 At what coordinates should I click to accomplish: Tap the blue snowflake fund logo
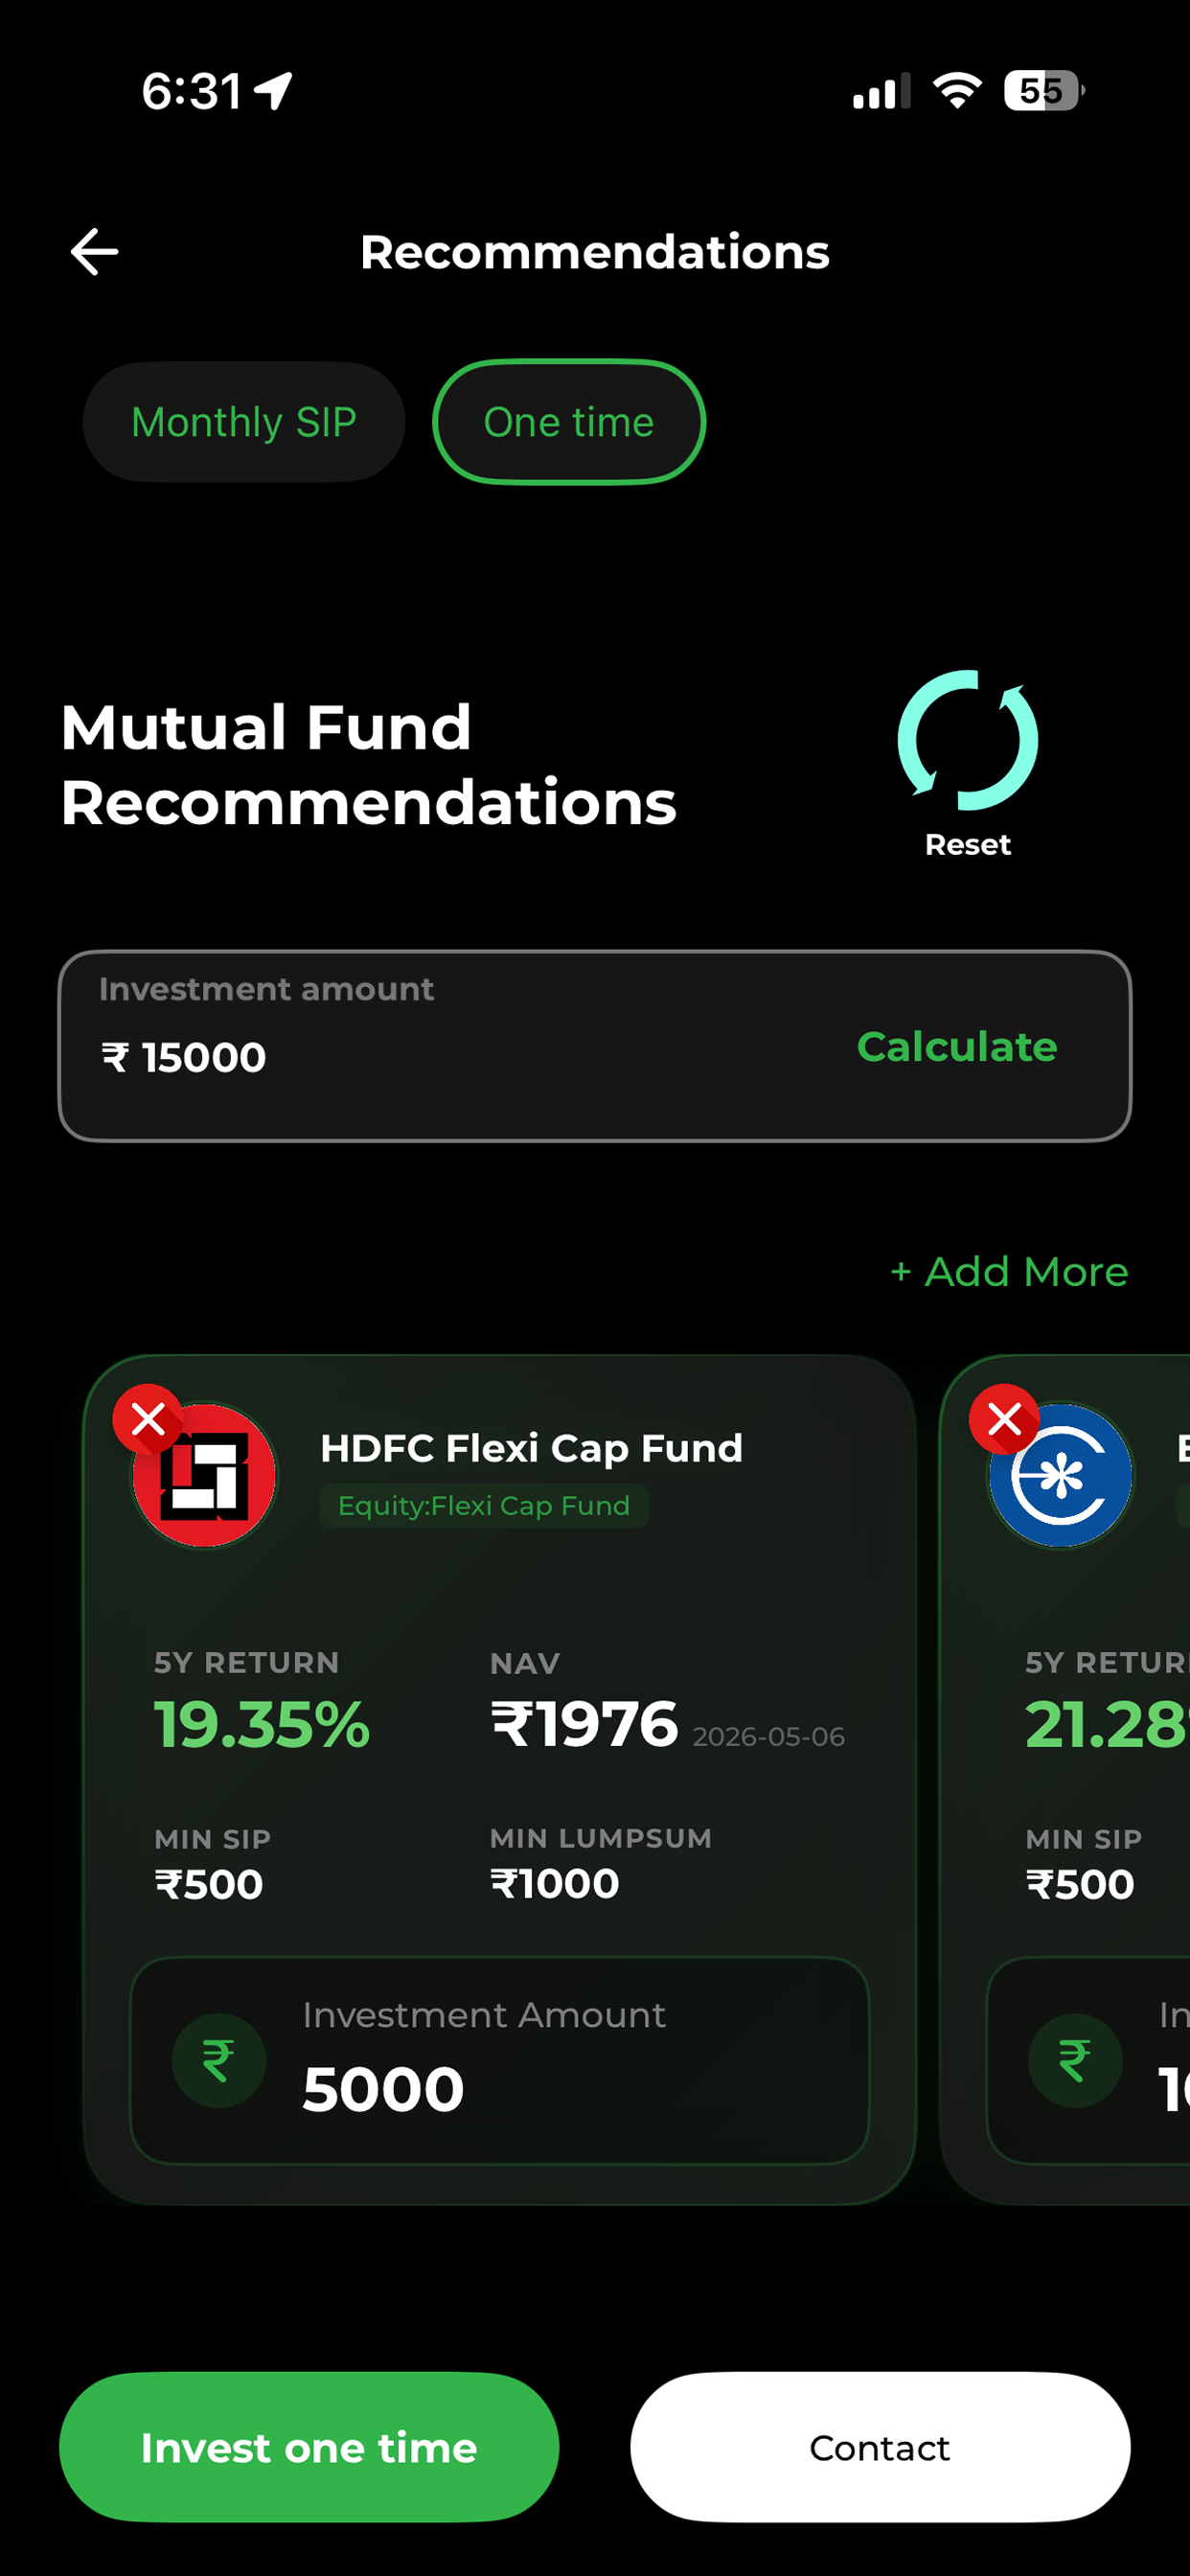1061,1475
